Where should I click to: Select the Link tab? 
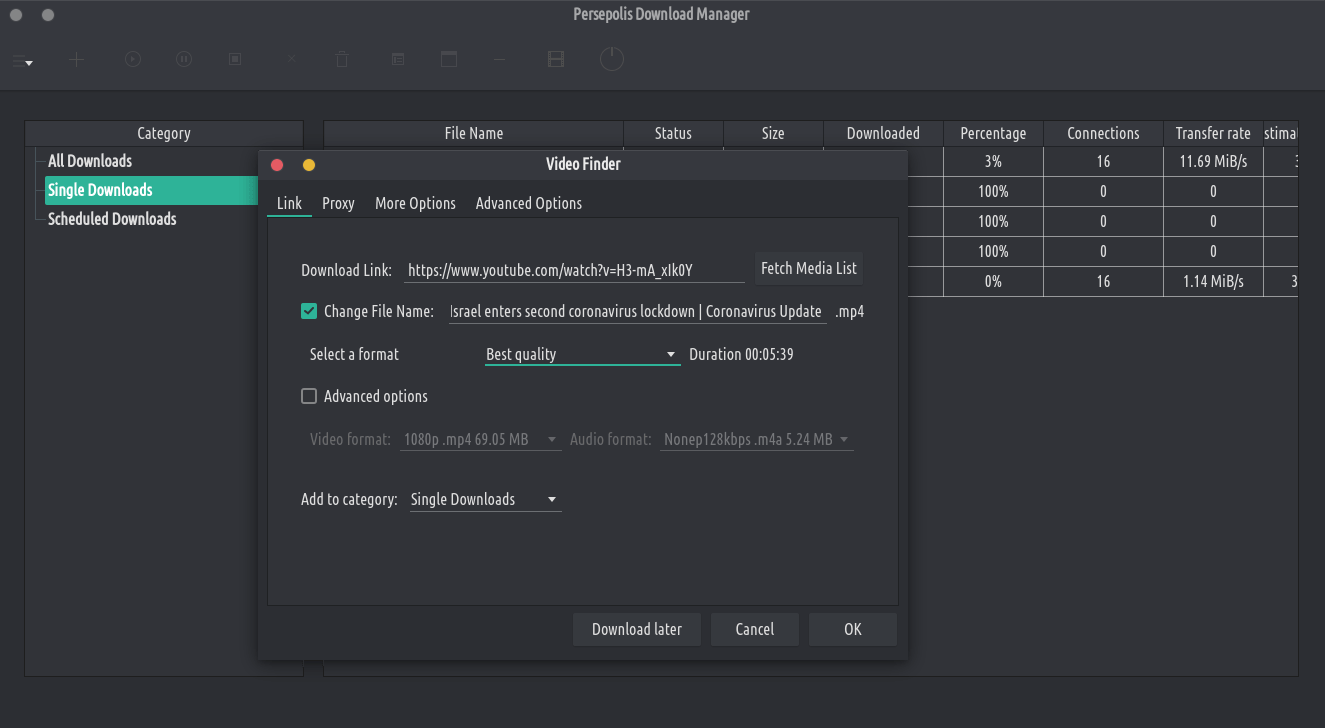[x=289, y=203]
